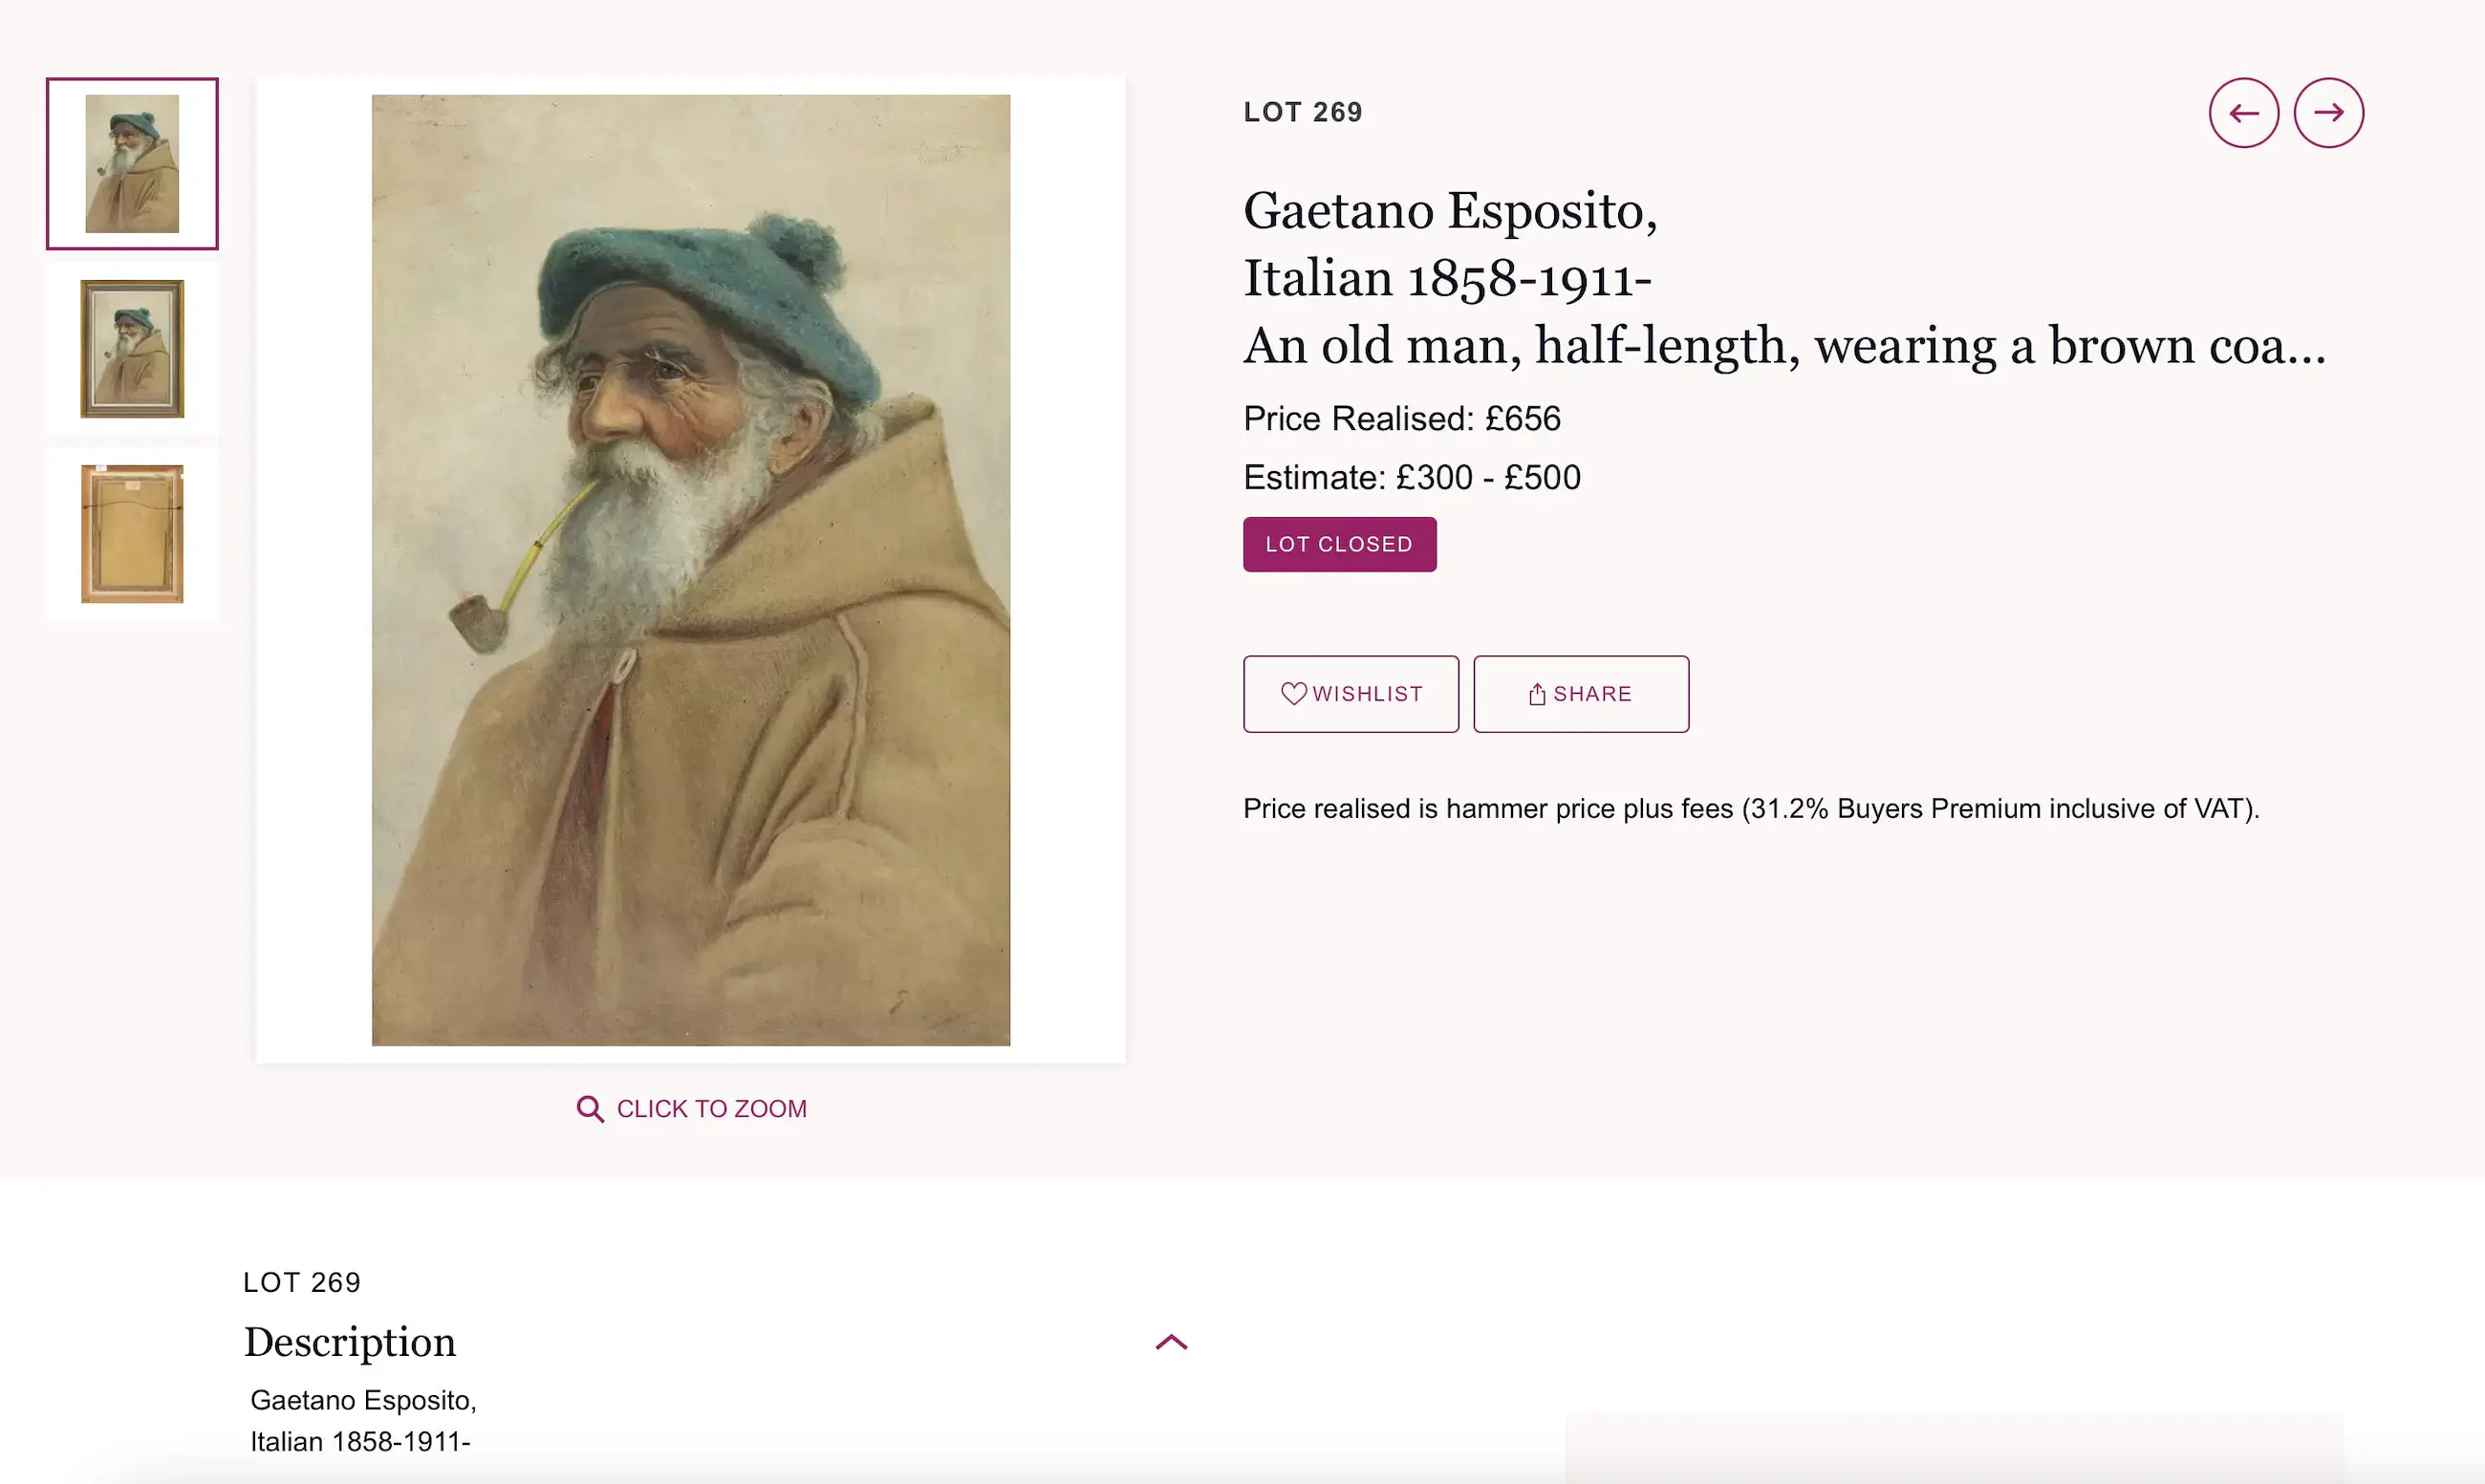Viewport: 2485px width, 1484px height.
Task: Select the back-of-frame thumbnail
Action: point(132,534)
